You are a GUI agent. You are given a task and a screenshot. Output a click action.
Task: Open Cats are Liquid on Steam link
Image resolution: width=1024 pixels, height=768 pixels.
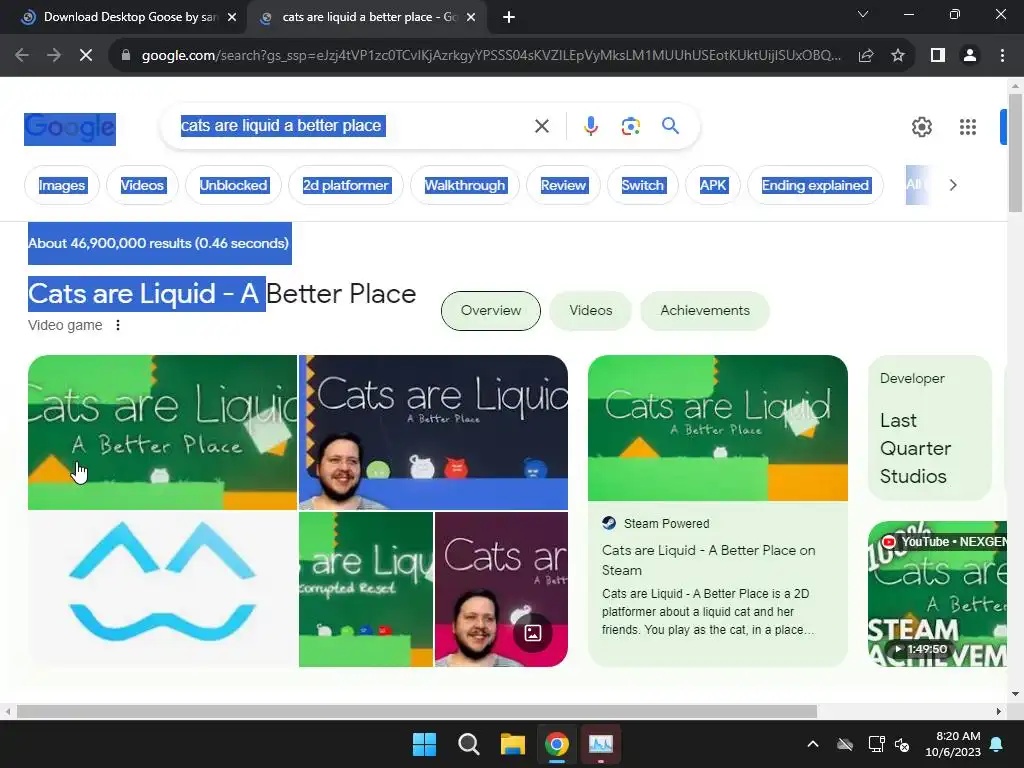(x=709, y=560)
